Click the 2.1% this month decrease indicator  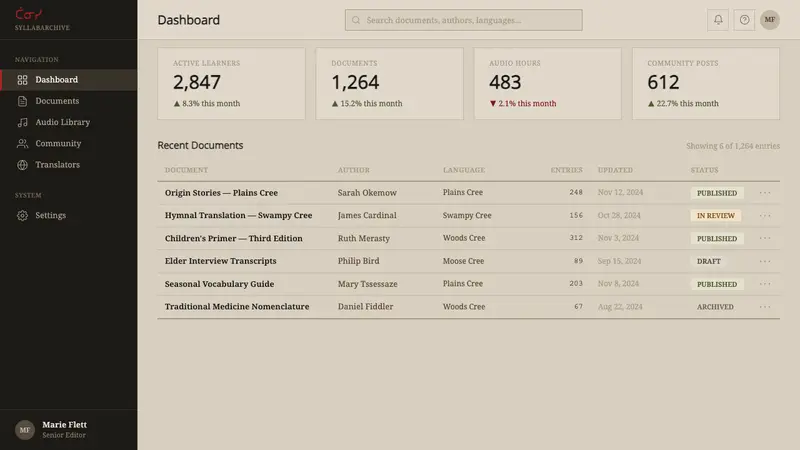[522, 104]
